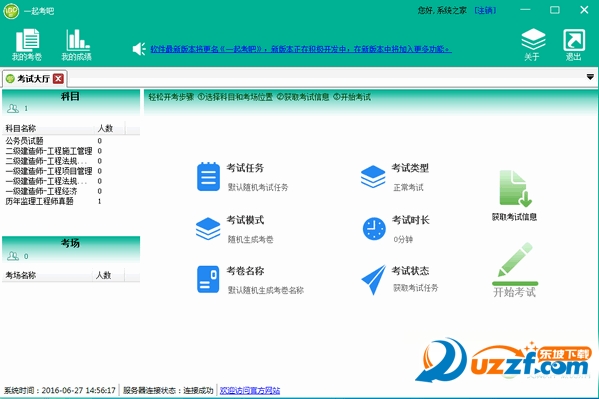Click the 注销 logout link
This screenshot has height=399, width=599.
click(485, 10)
